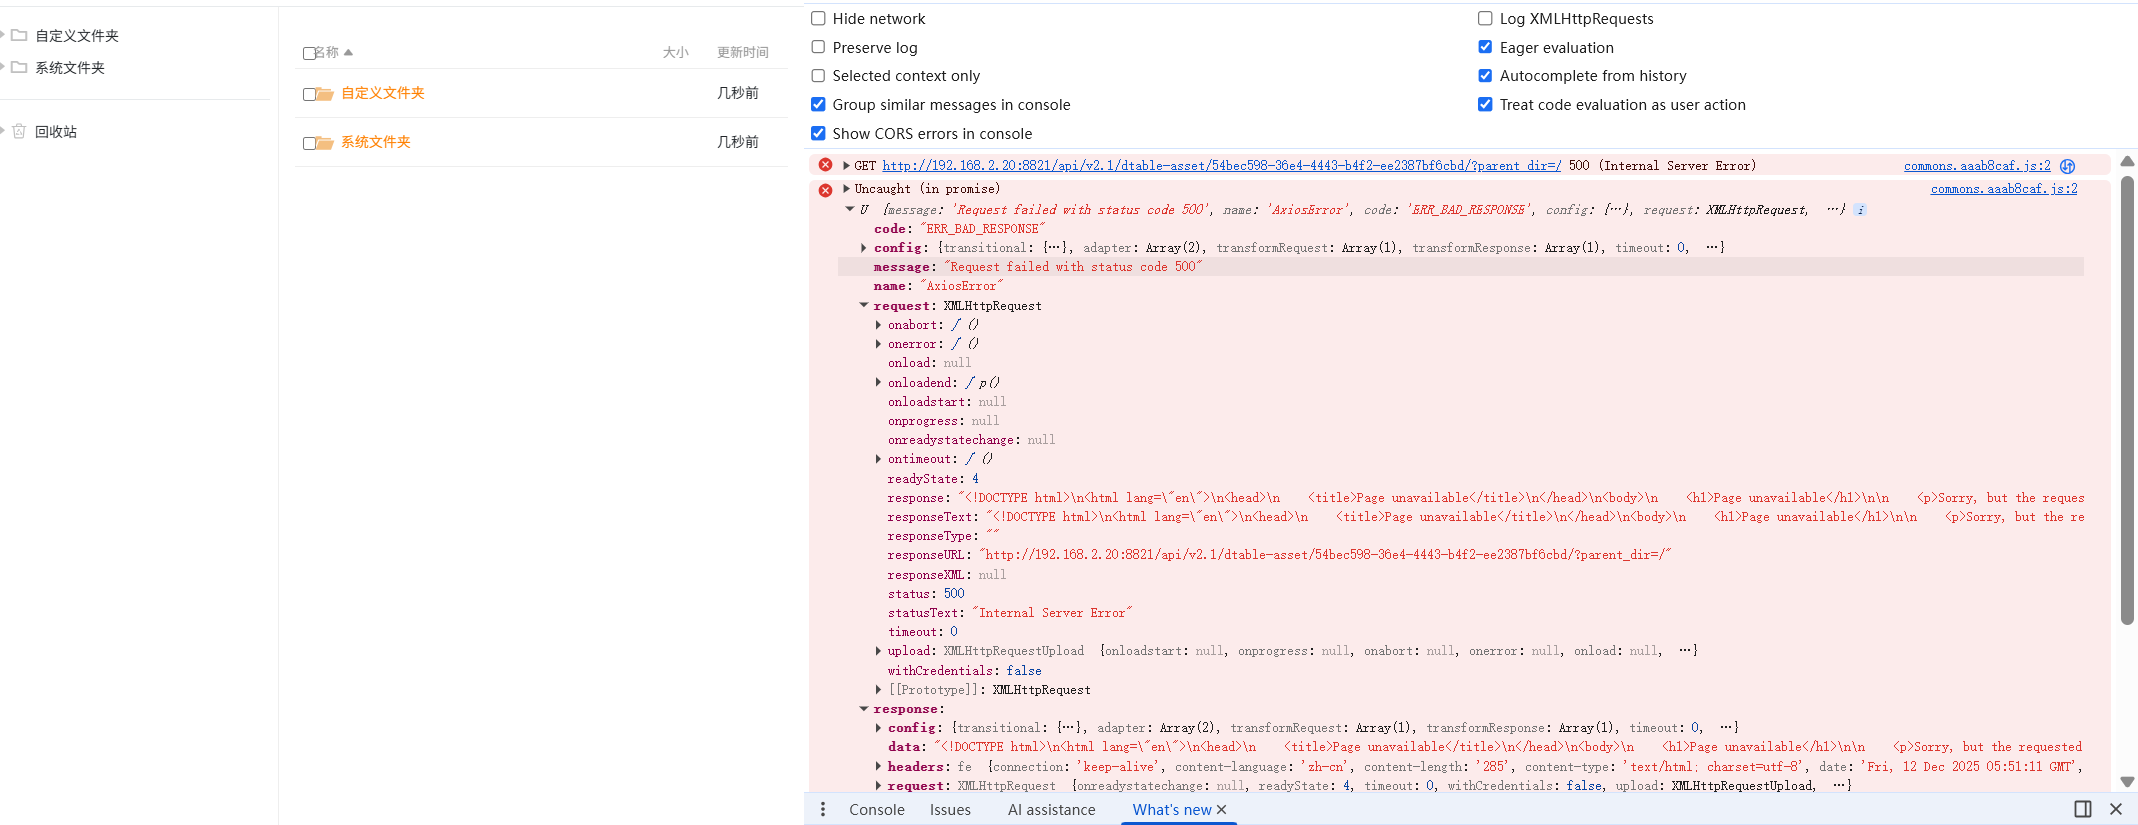Viewport: 2138px width, 825px height.
Task: Switch to the Issues tab
Action: [x=949, y=809]
